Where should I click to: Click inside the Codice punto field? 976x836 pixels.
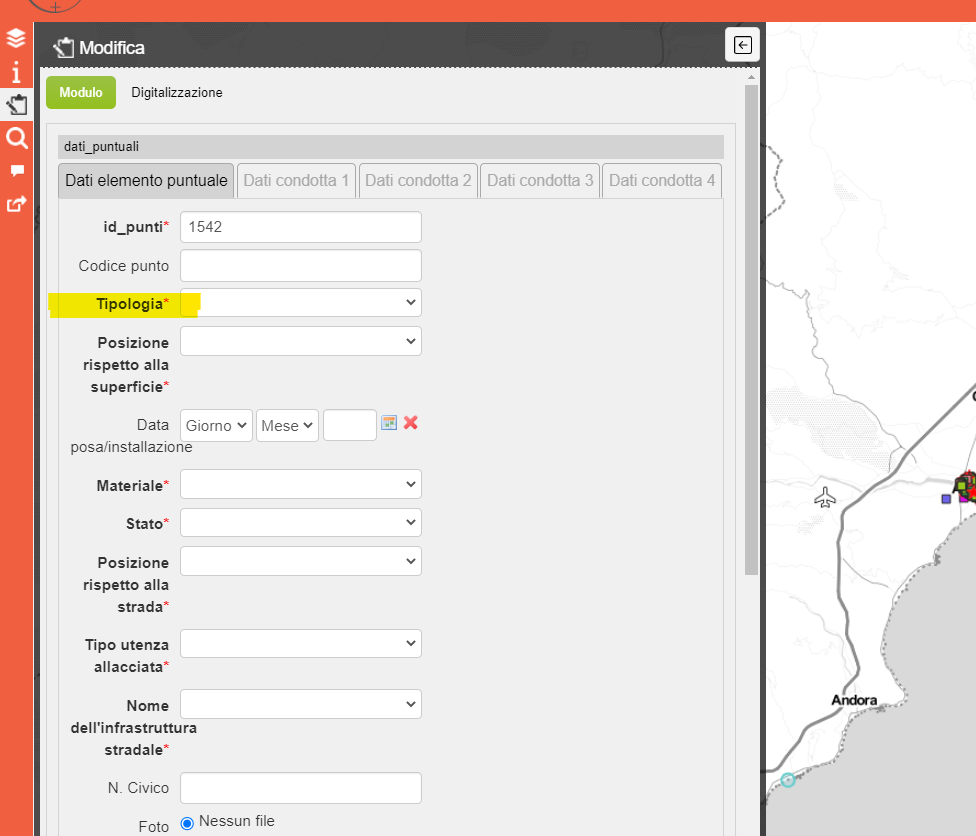pyautogui.click(x=300, y=265)
